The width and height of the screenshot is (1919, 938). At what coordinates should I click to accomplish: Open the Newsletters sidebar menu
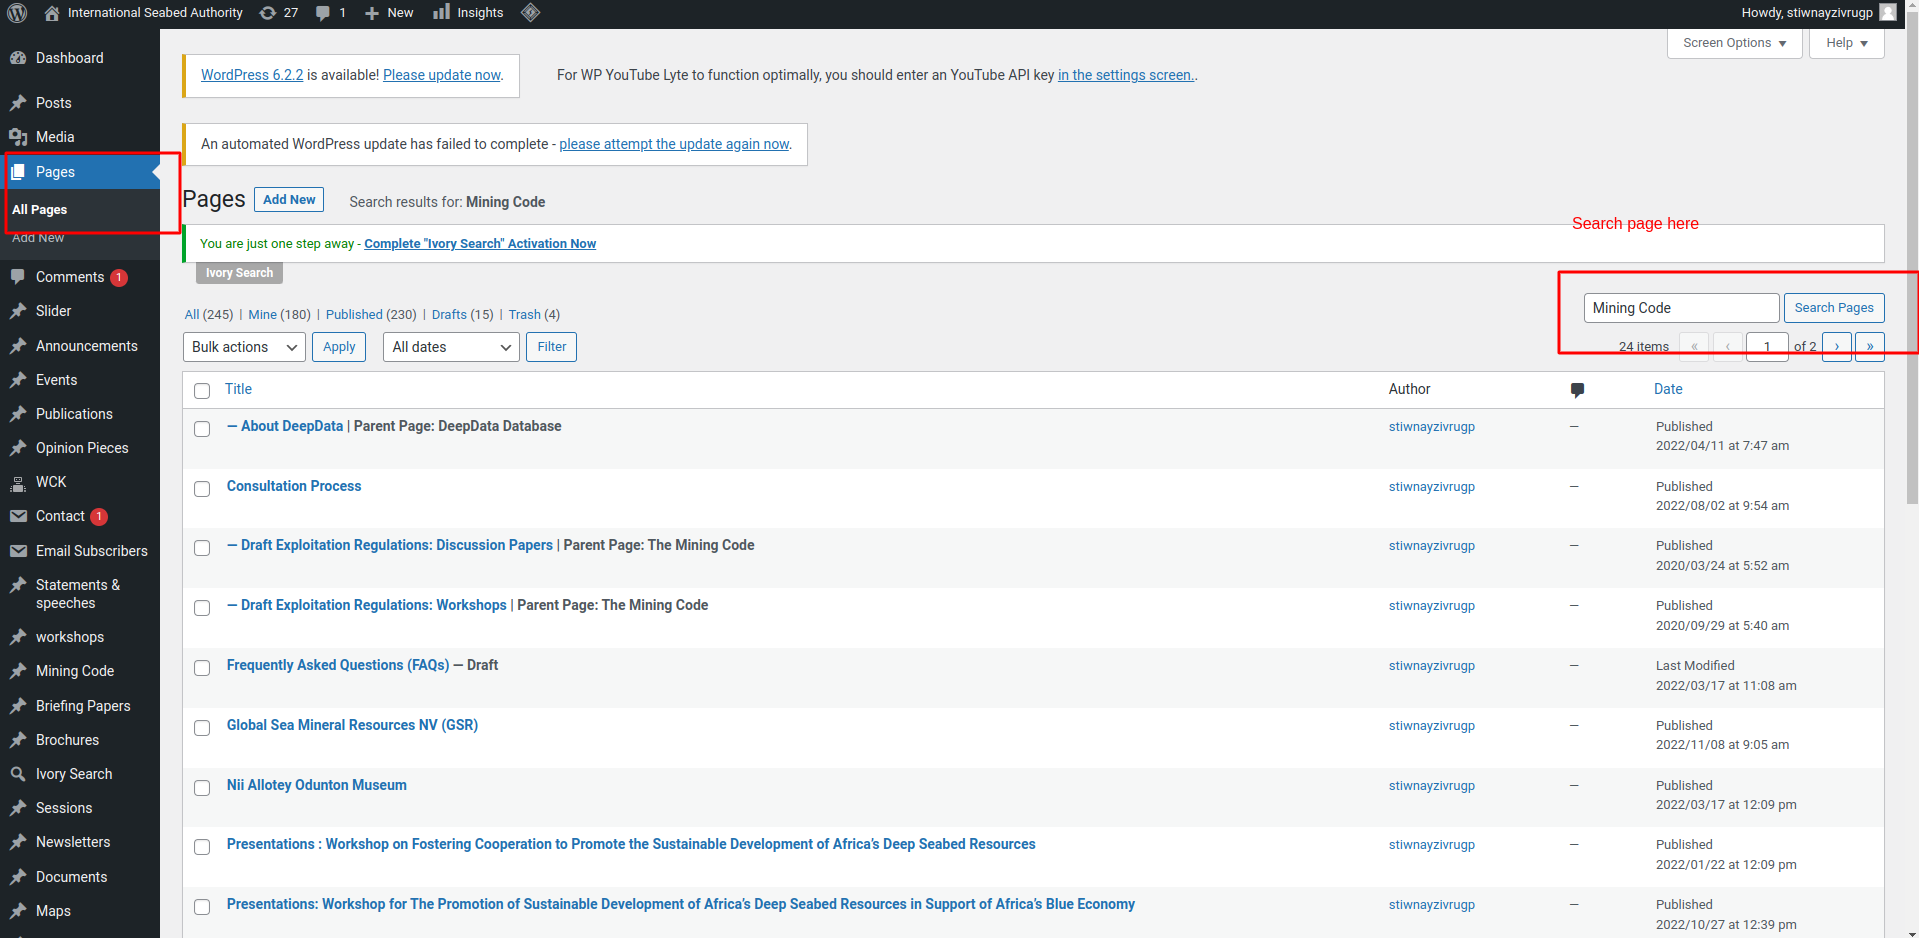tap(73, 842)
